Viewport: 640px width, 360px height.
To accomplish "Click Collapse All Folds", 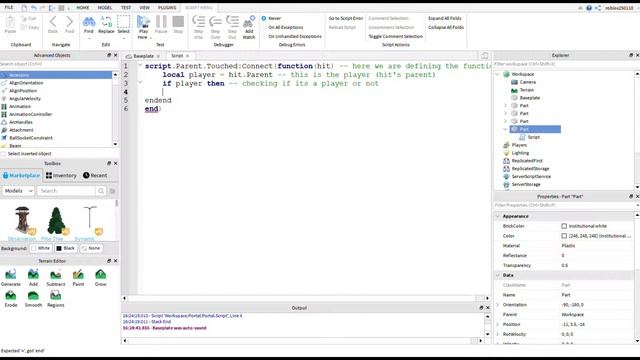I will (446, 27).
